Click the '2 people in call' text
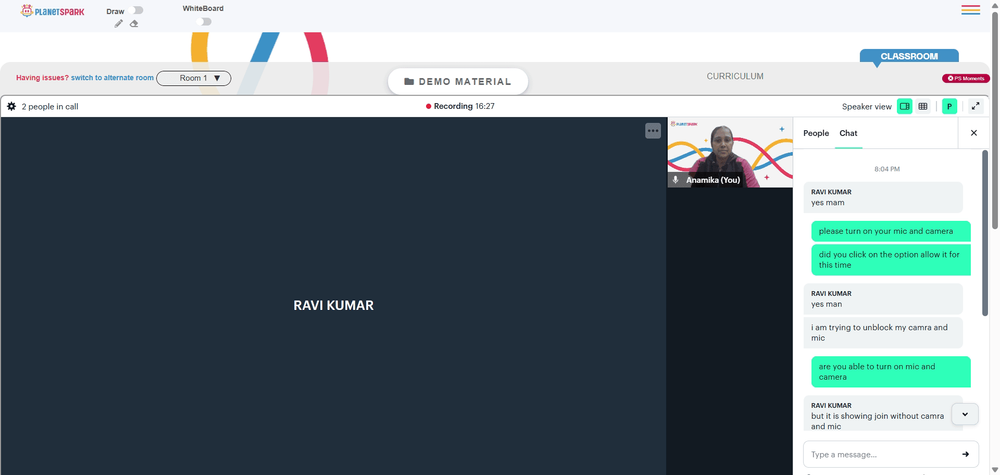Viewport: 1000px width, 475px height. pos(50,106)
